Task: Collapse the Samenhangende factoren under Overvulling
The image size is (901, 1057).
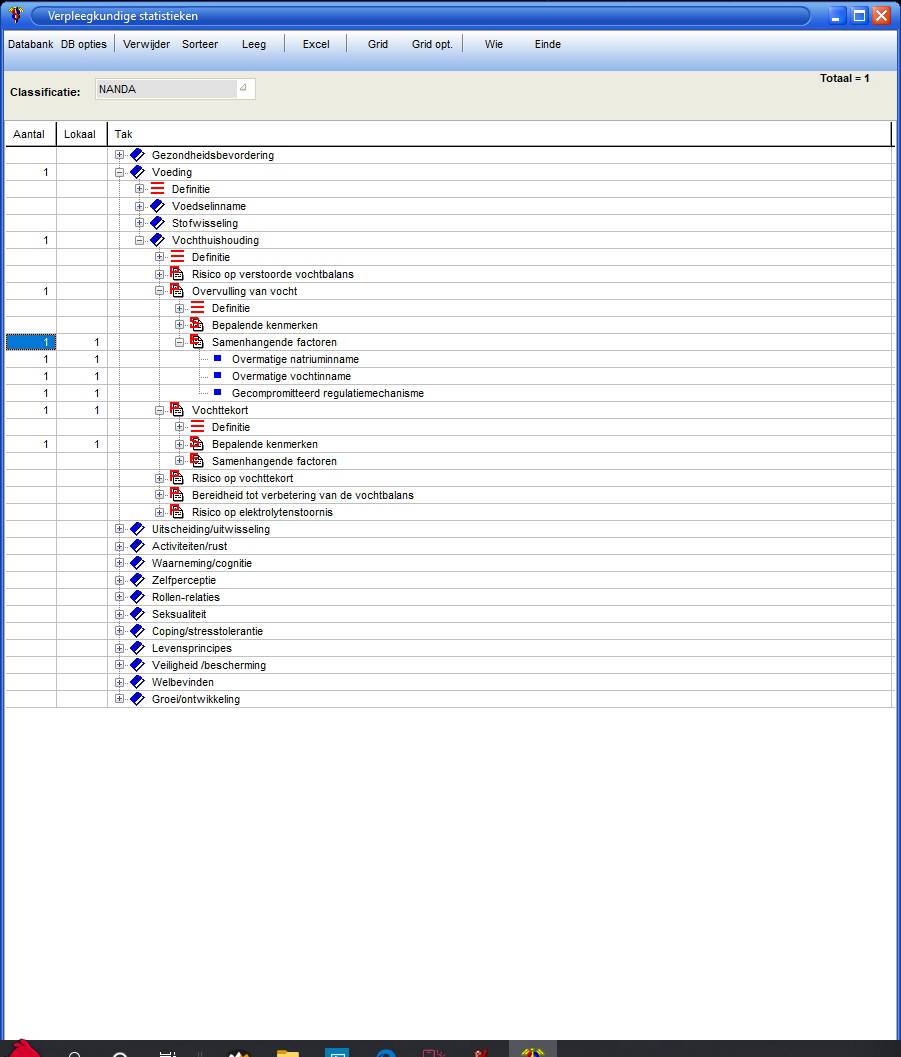Action: 180,342
